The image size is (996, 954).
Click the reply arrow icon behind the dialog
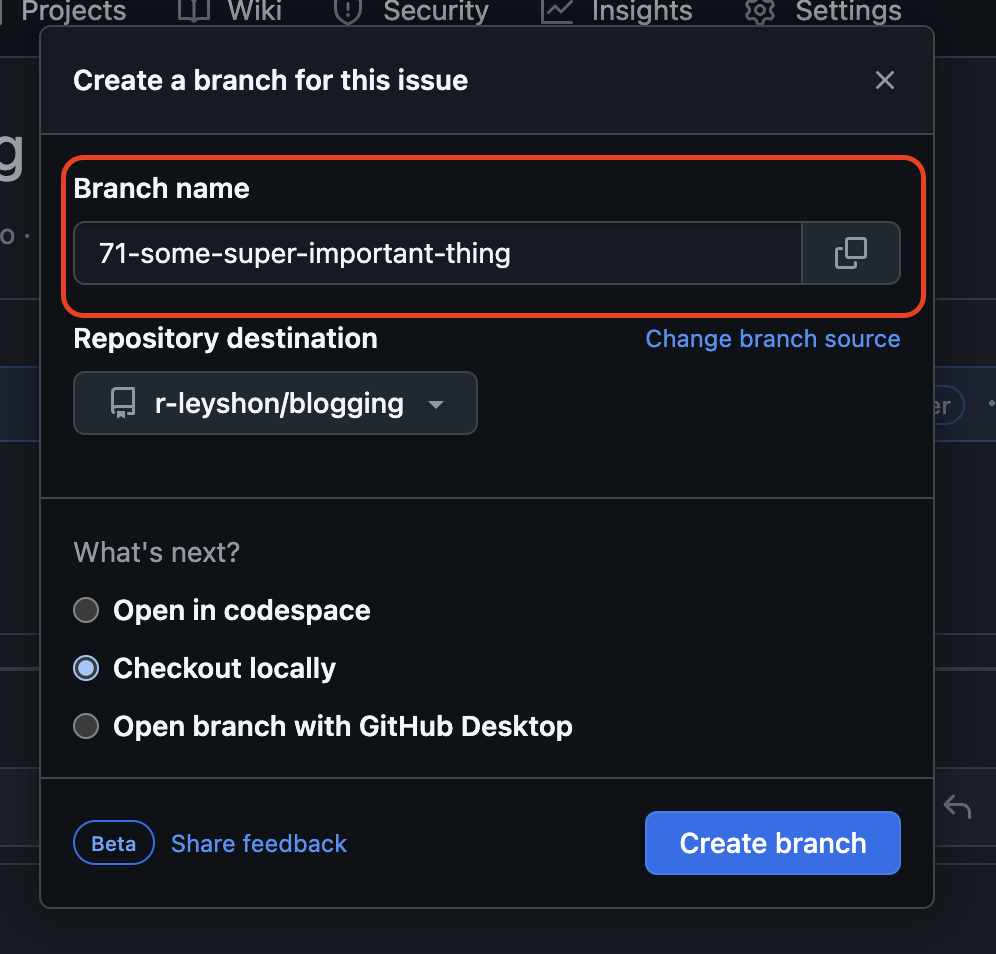(x=957, y=806)
